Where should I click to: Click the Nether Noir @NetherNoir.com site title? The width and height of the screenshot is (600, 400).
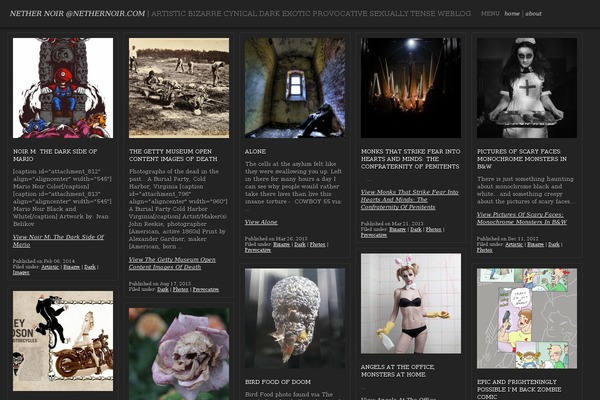click(77, 13)
